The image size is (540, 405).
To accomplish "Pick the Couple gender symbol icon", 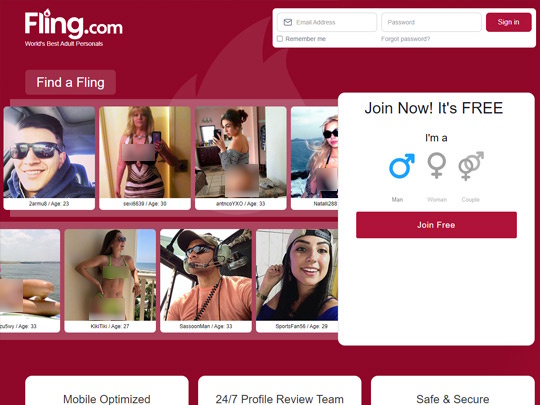I will click(471, 166).
